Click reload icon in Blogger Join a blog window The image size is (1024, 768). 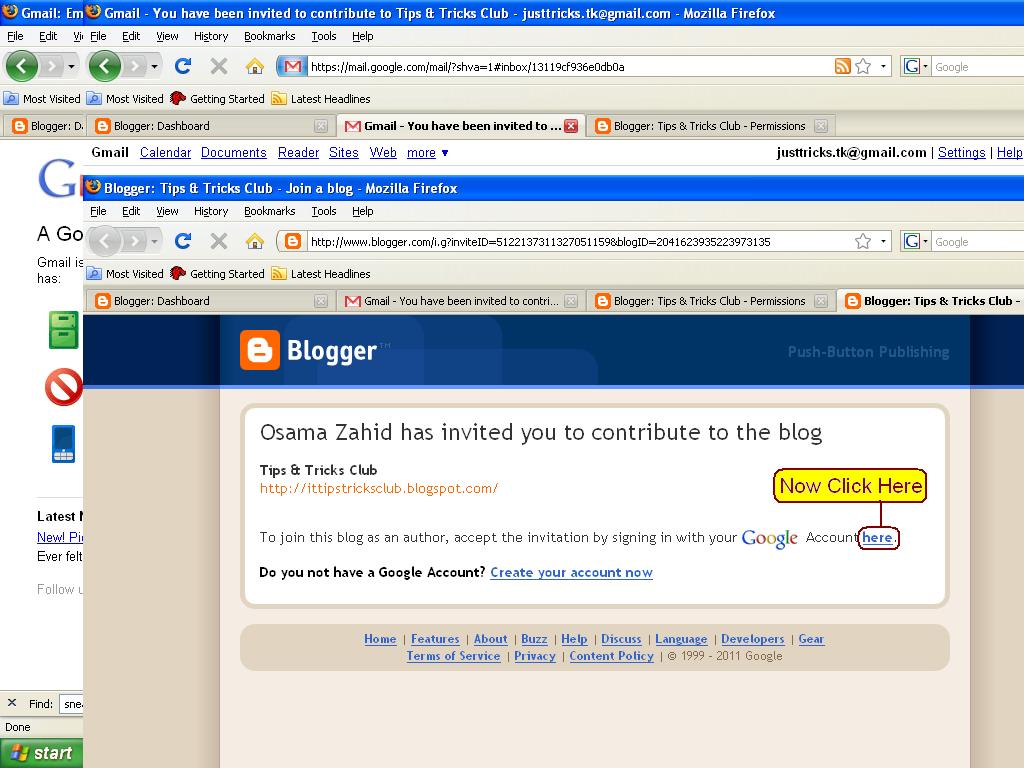point(183,241)
